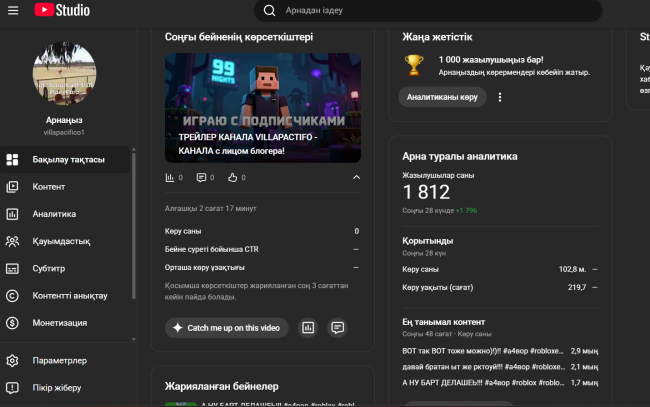Click the Көру саны 102,8 м. row

(500, 269)
